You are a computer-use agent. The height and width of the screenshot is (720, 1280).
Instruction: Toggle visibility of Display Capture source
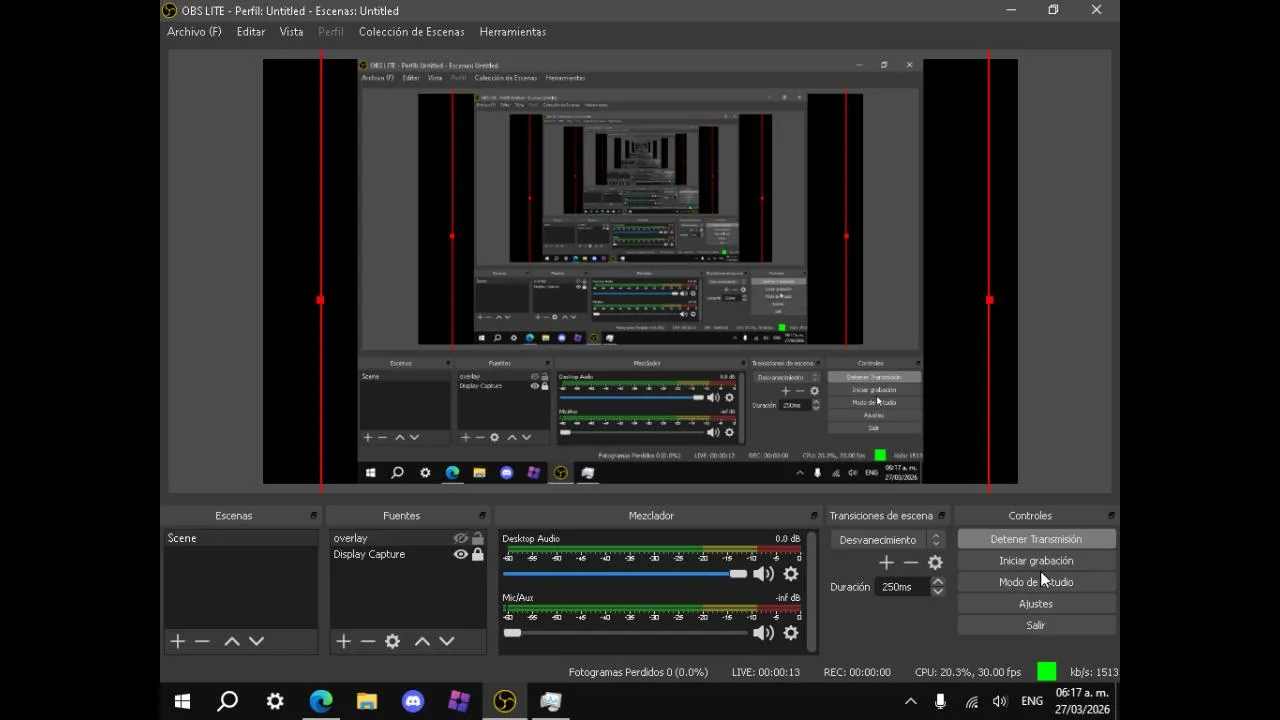(x=461, y=554)
